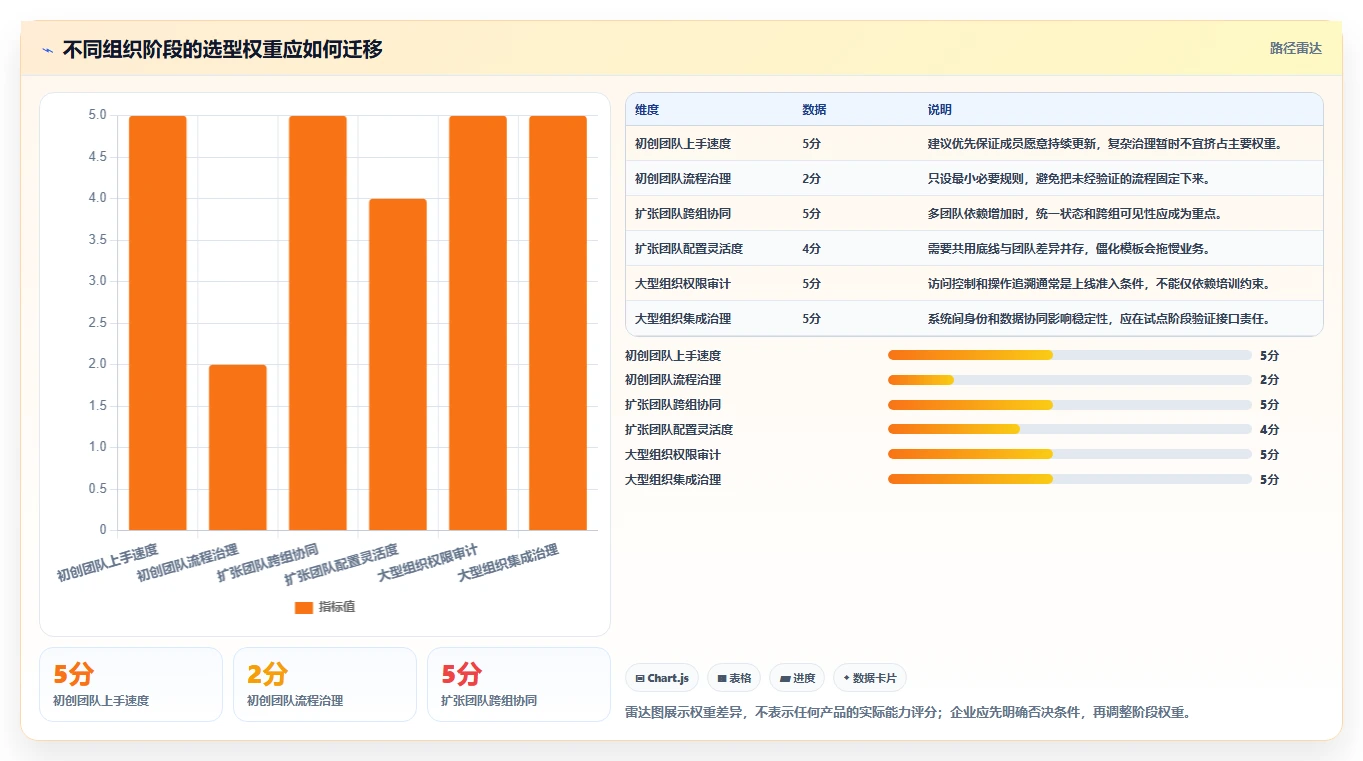Open the 5分 扩张团队跨组协同 data card

click(519, 684)
